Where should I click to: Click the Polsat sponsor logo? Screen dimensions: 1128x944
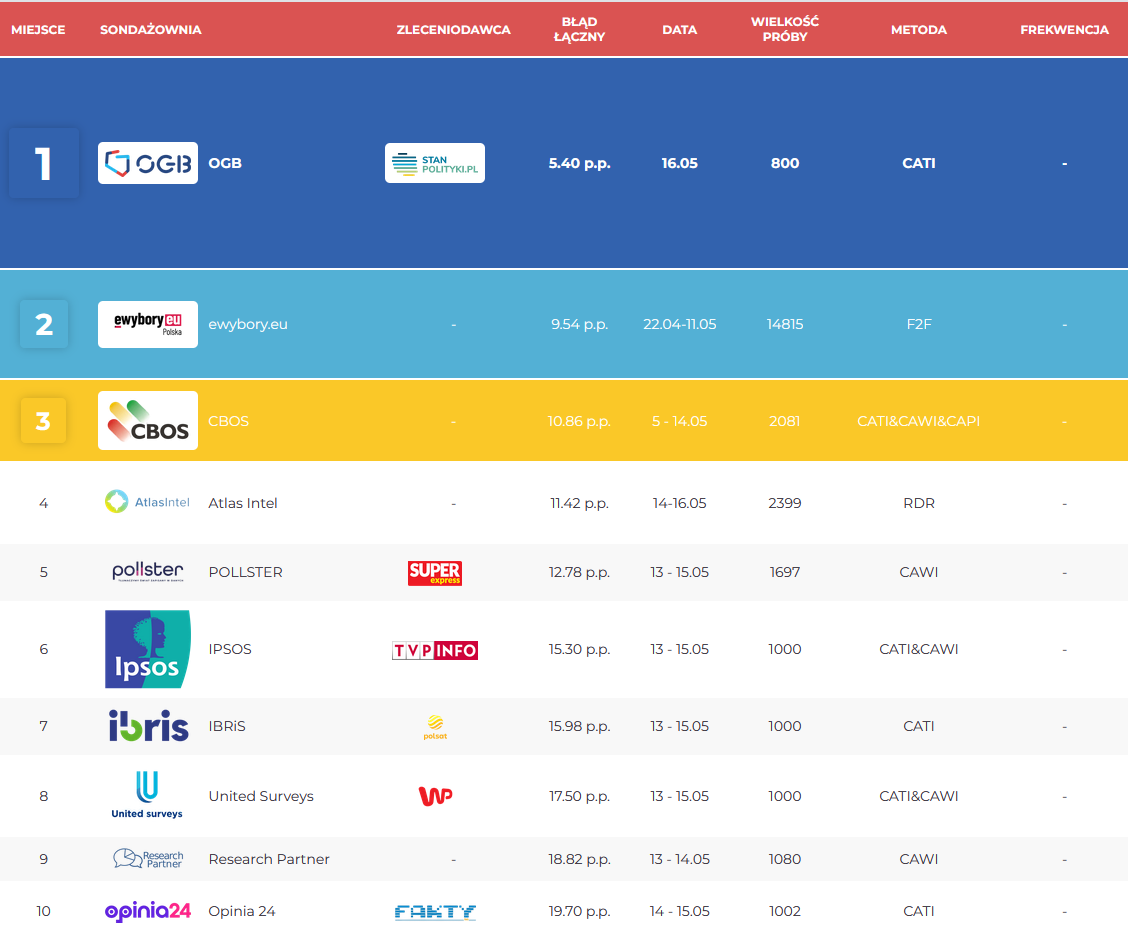[x=435, y=727]
